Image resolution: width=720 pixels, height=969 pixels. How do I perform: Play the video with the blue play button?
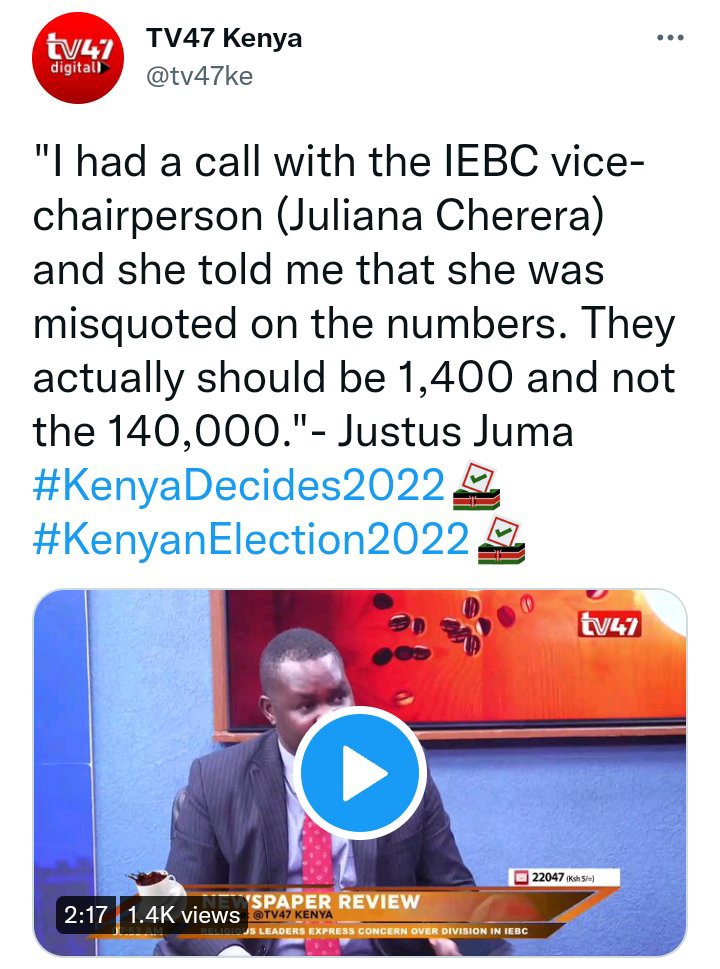click(x=360, y=772)
